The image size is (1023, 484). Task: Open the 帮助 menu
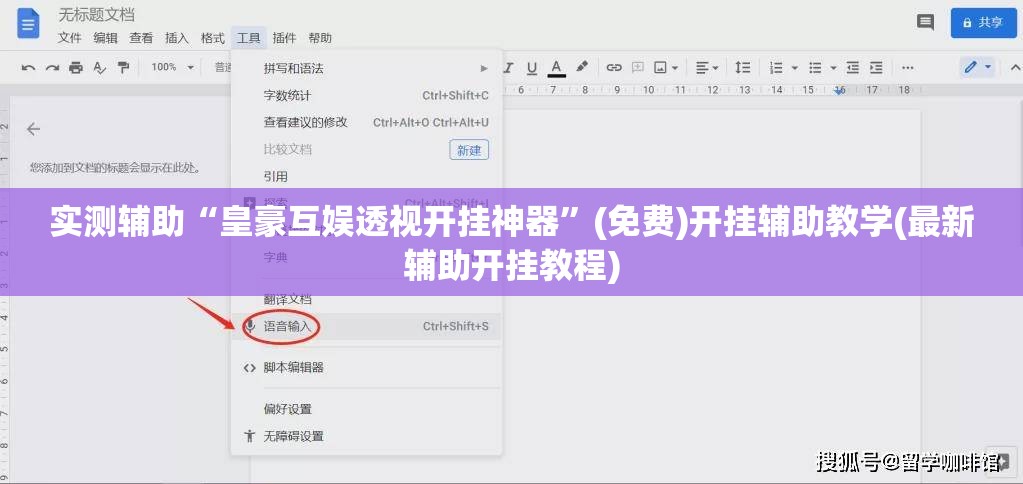pyautogui.click(x=320, y=38)
